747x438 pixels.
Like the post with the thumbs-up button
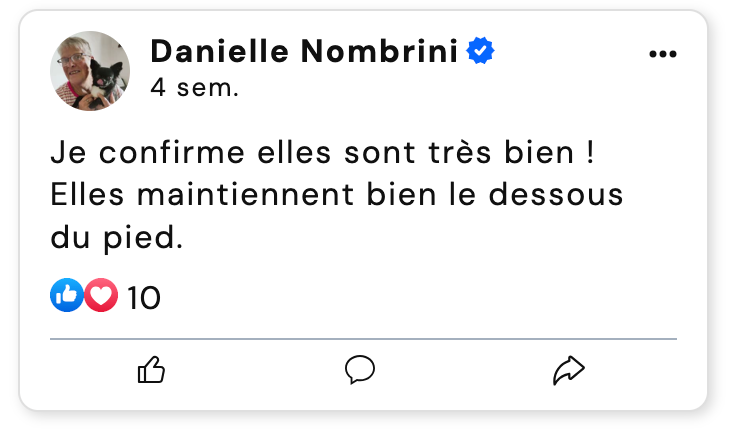point(151,371)
